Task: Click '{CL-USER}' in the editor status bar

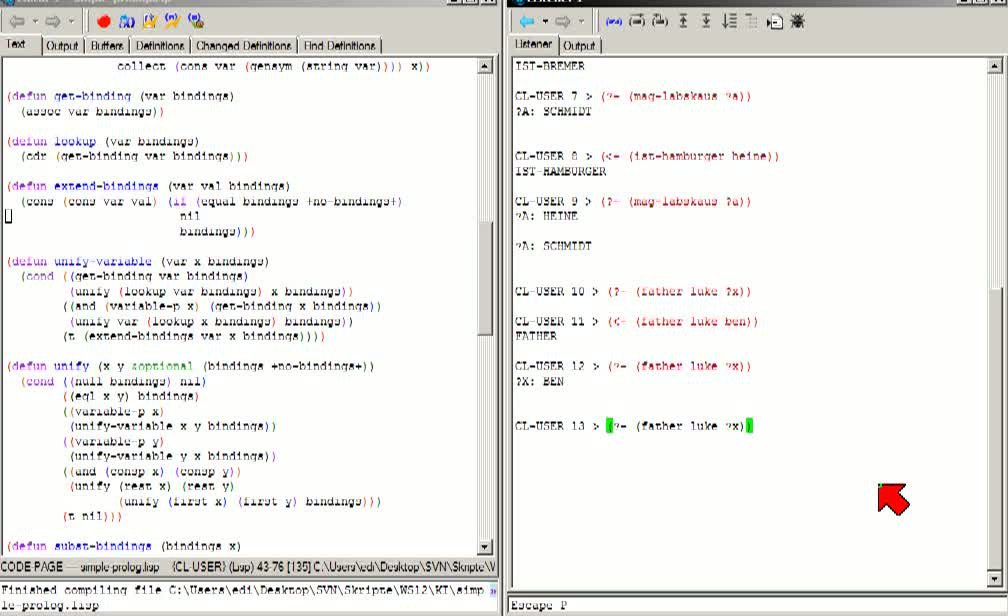Action: pos(199,567)
